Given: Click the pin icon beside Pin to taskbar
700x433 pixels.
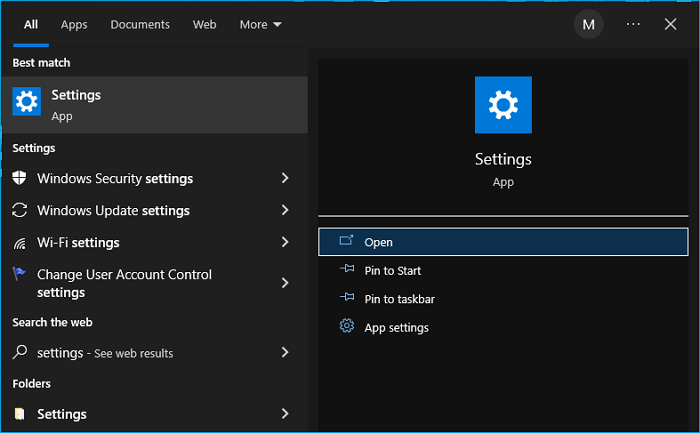Looking at the screenshot, I should [x=347, y=297].
